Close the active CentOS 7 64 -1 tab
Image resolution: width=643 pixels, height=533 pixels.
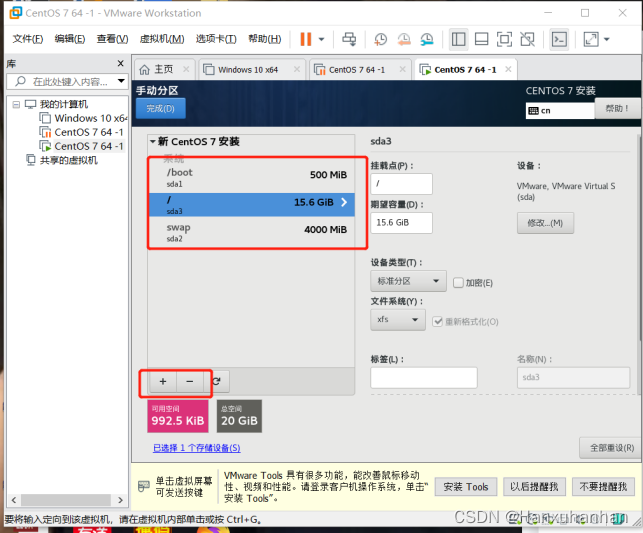508,69
